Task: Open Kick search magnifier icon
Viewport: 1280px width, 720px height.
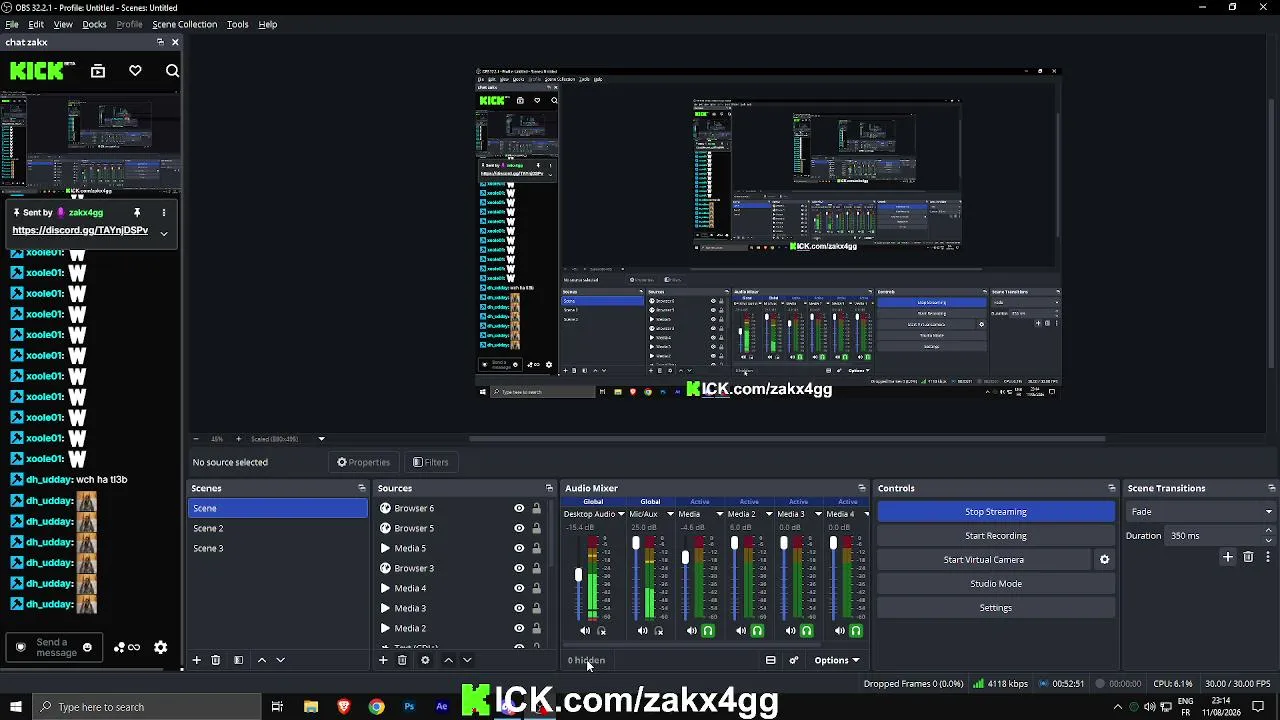Action: tap(172, 71)
